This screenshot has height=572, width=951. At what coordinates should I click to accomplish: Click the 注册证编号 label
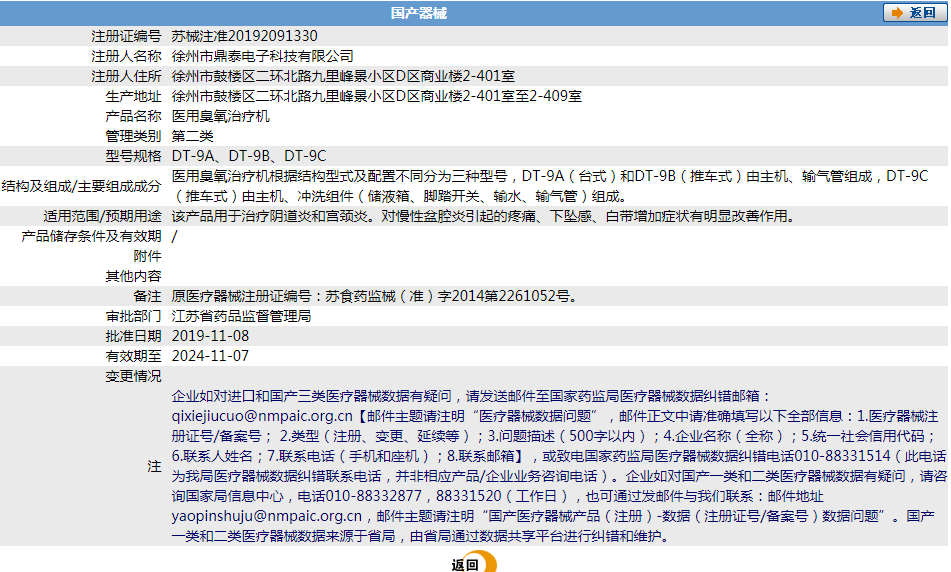point(126,36)
